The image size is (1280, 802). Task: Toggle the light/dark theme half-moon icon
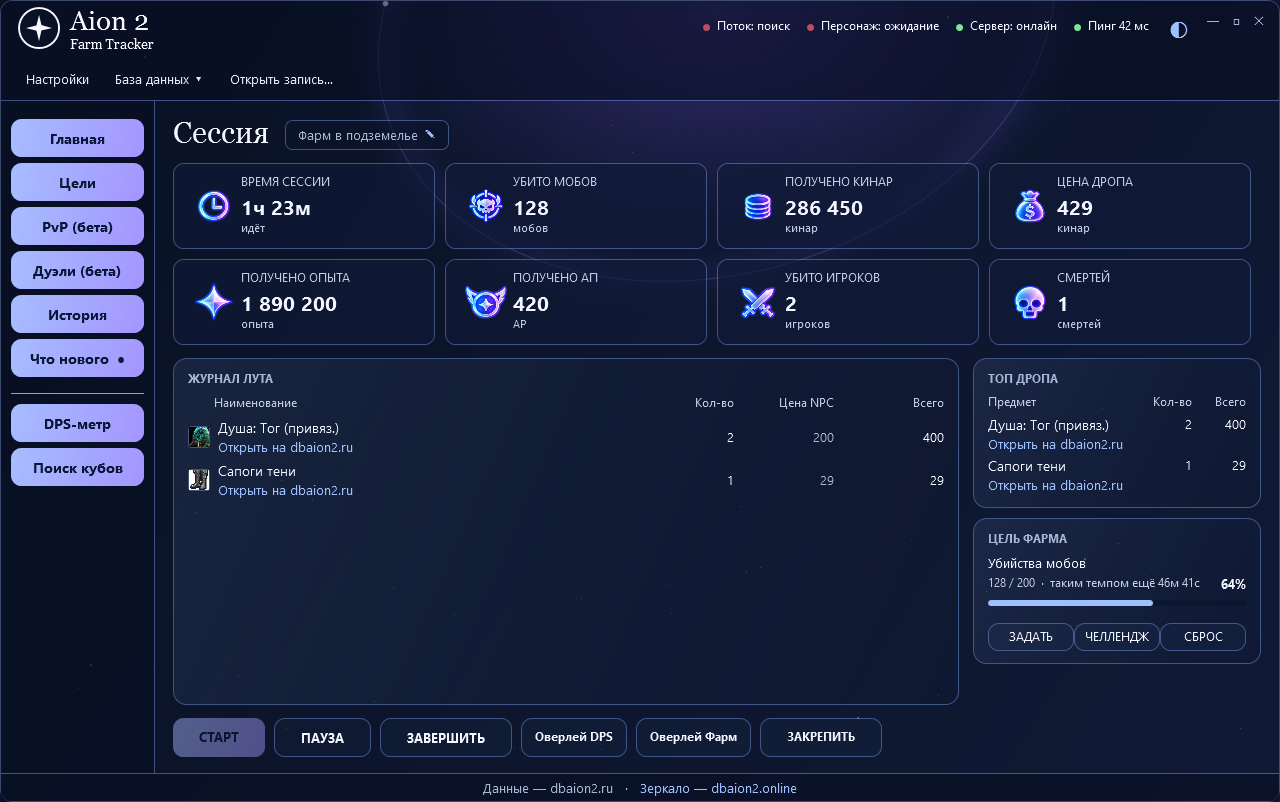[1179, 30]
